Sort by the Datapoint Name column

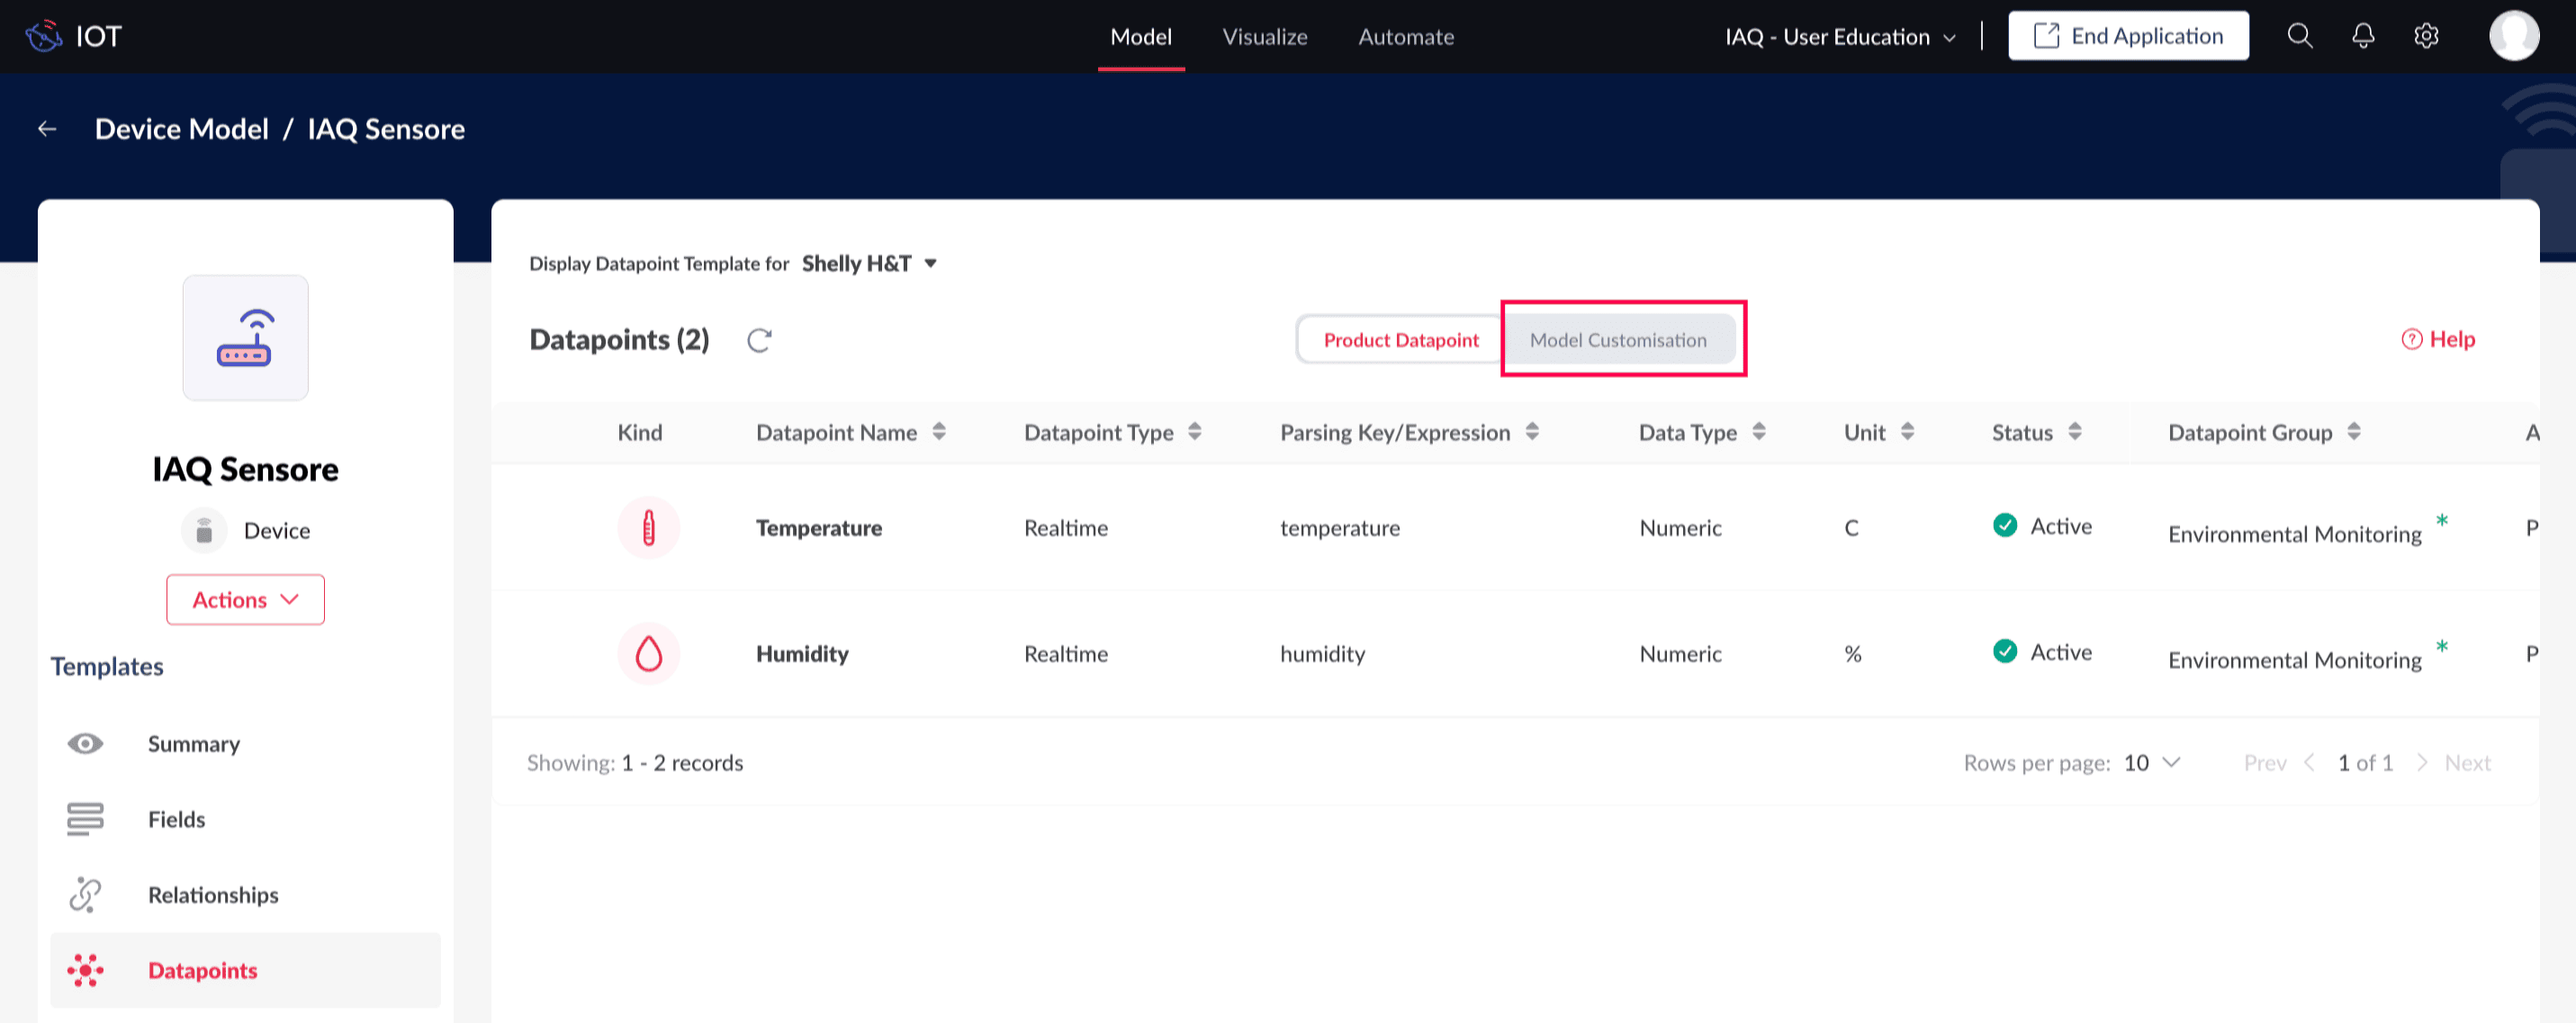tap(938, 432)
